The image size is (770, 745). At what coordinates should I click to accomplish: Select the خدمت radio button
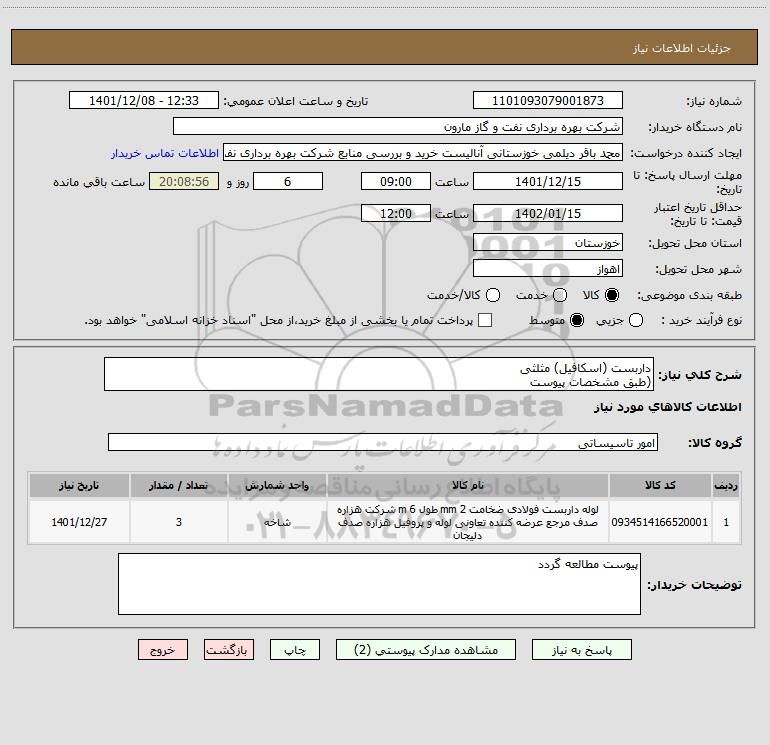(x=560, y=295)
